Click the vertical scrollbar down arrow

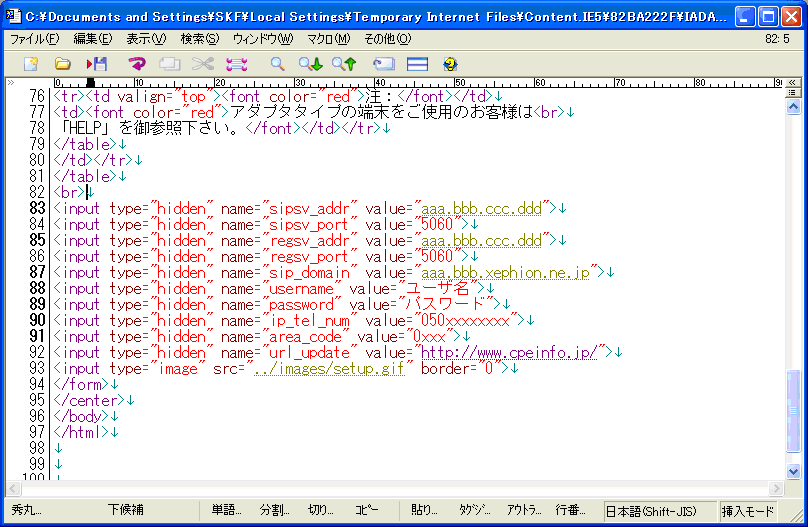(793, 471)
